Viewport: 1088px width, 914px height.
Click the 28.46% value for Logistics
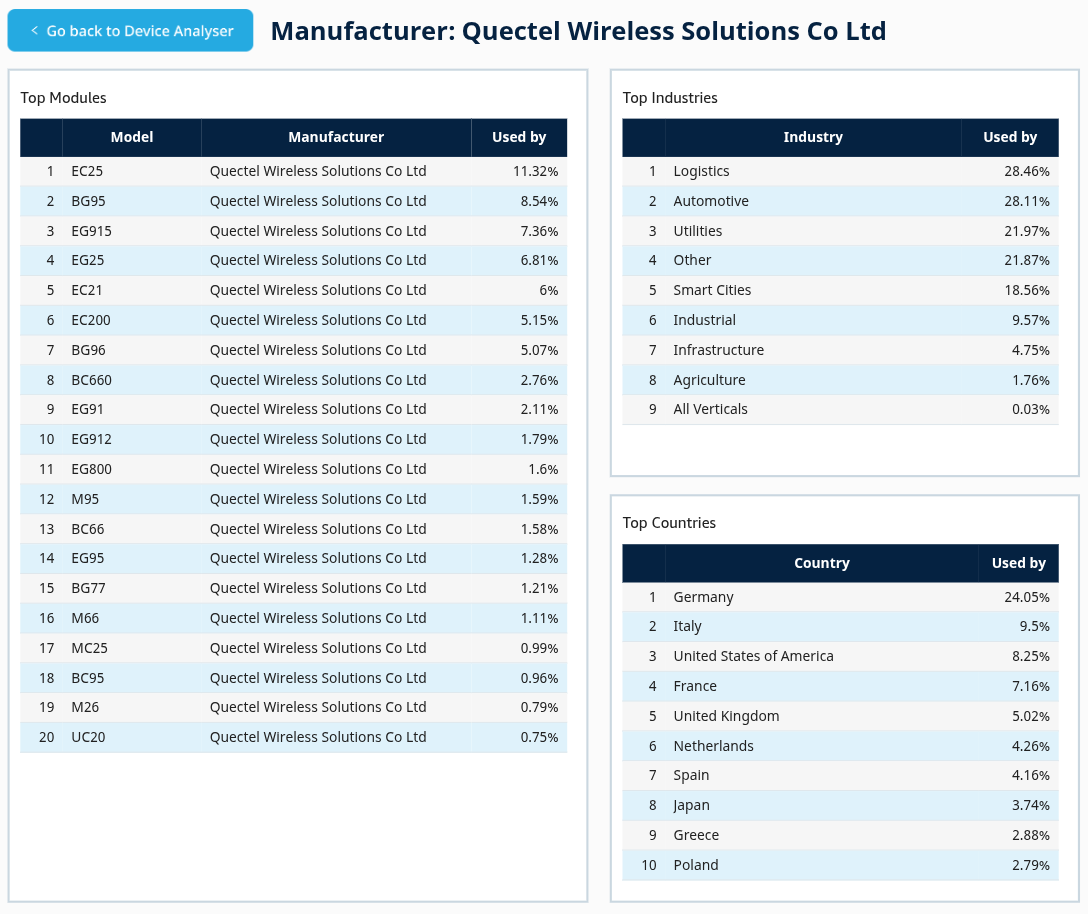(1026, 171)
